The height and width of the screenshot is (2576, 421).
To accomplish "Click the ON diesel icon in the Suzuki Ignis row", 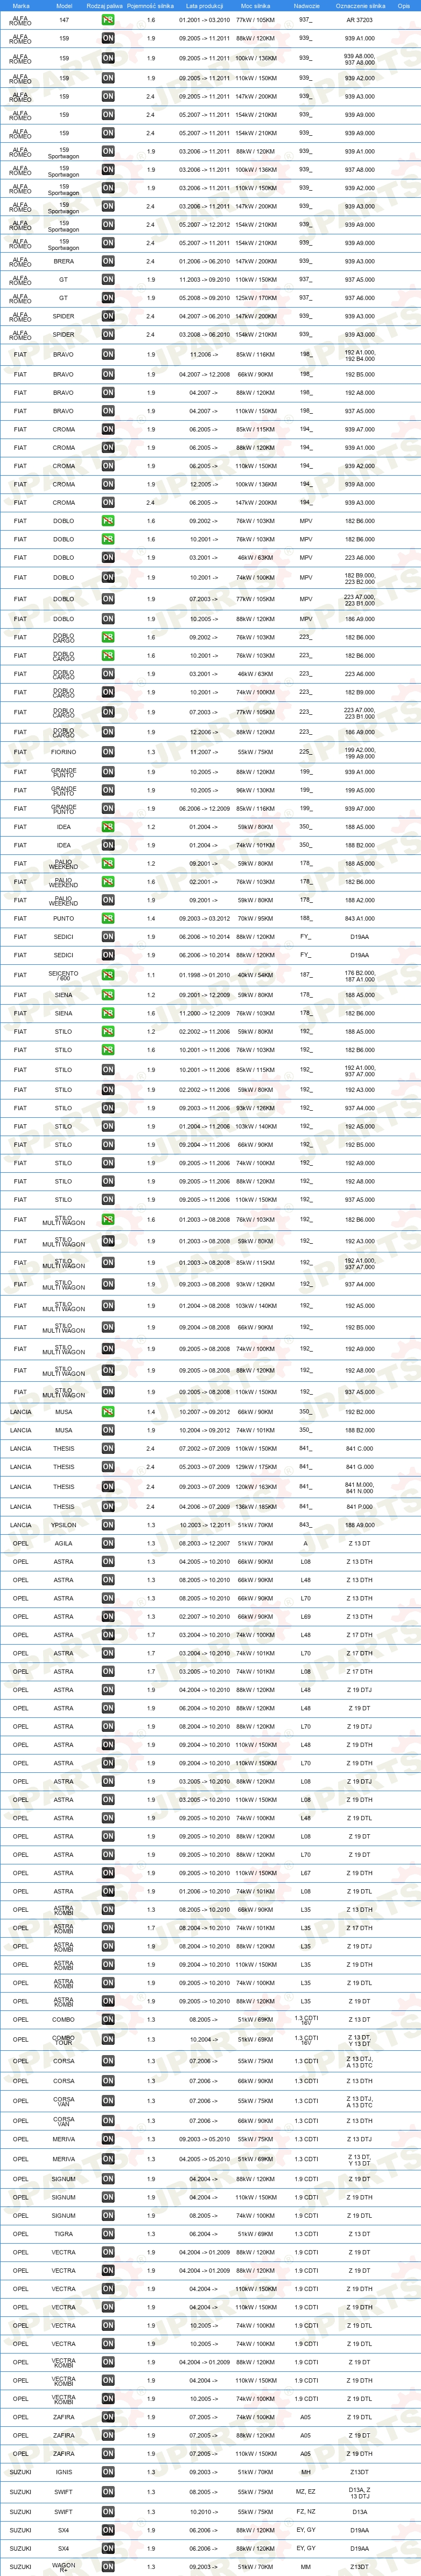I will click(108, 2472).
